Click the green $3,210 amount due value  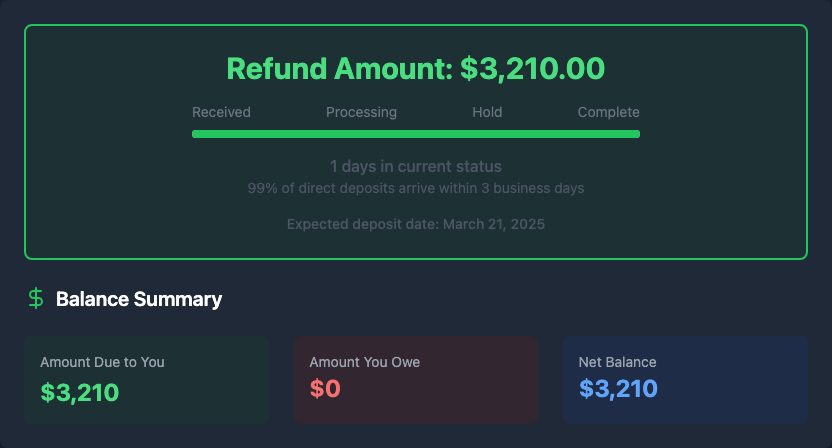tap(80, 391)
